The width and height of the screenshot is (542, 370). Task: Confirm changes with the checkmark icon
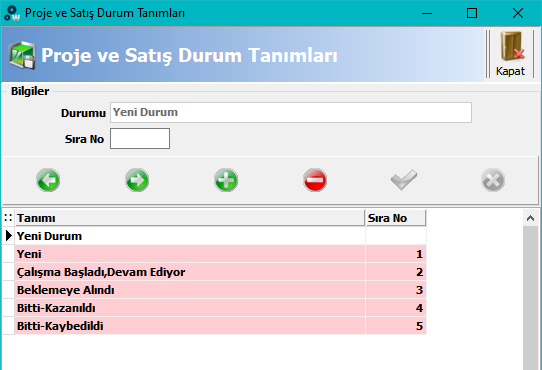point(404,179)
